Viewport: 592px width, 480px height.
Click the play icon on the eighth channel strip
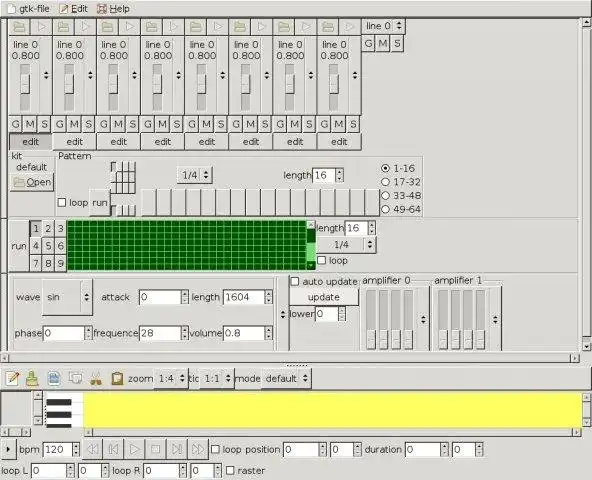point(350,27)
